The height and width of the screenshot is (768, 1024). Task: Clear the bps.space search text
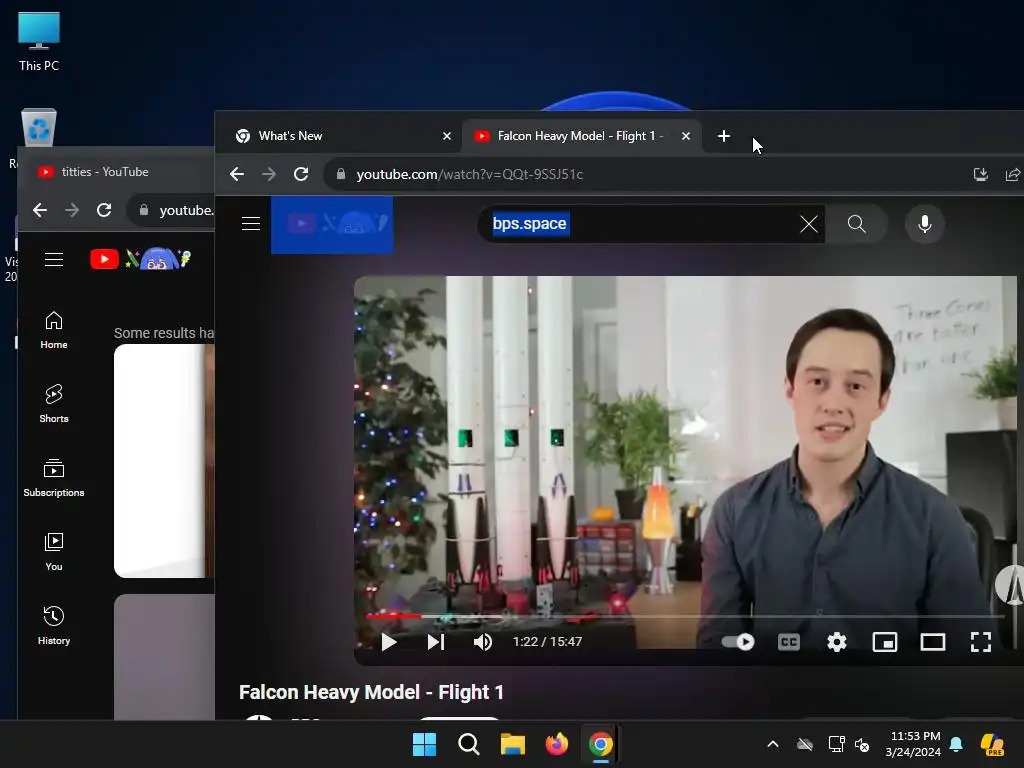click(808, 224)
